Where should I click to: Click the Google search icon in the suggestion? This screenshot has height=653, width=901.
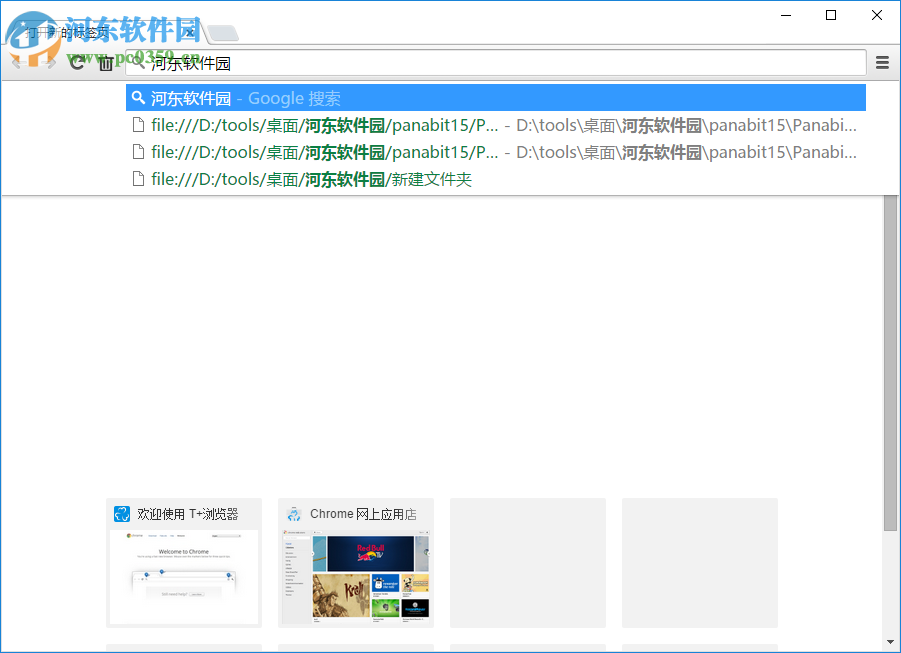[x=138, y=97]
